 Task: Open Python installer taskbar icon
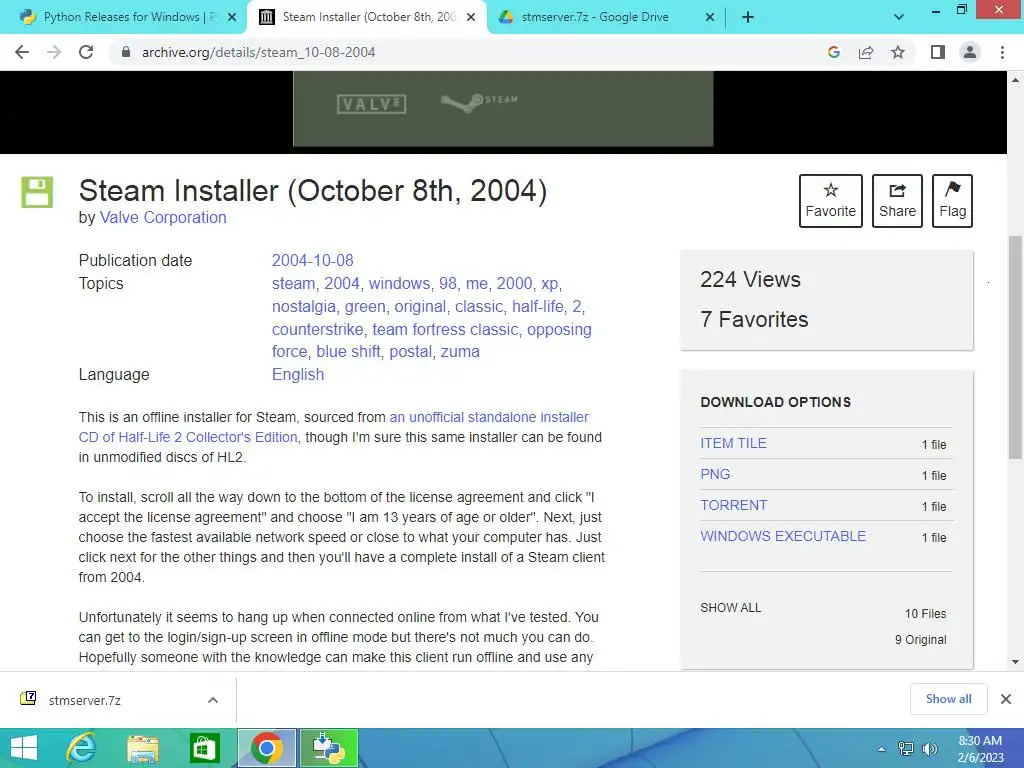coord(328,748)
